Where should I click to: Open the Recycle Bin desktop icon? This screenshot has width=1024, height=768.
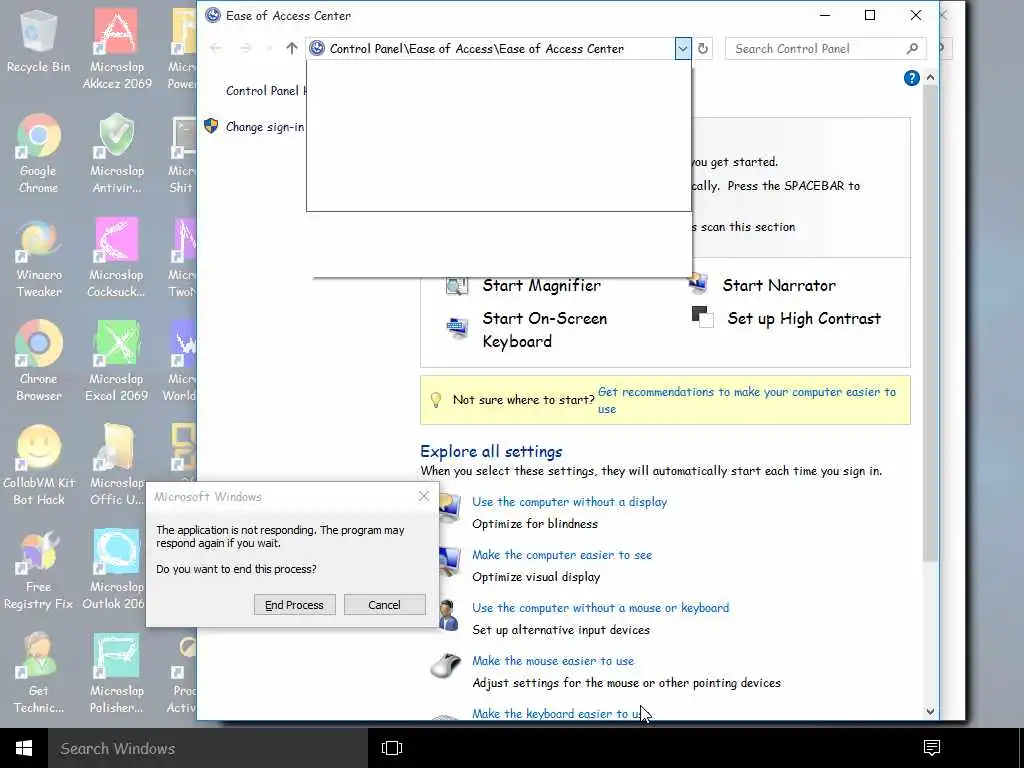(x=38, y=42)
